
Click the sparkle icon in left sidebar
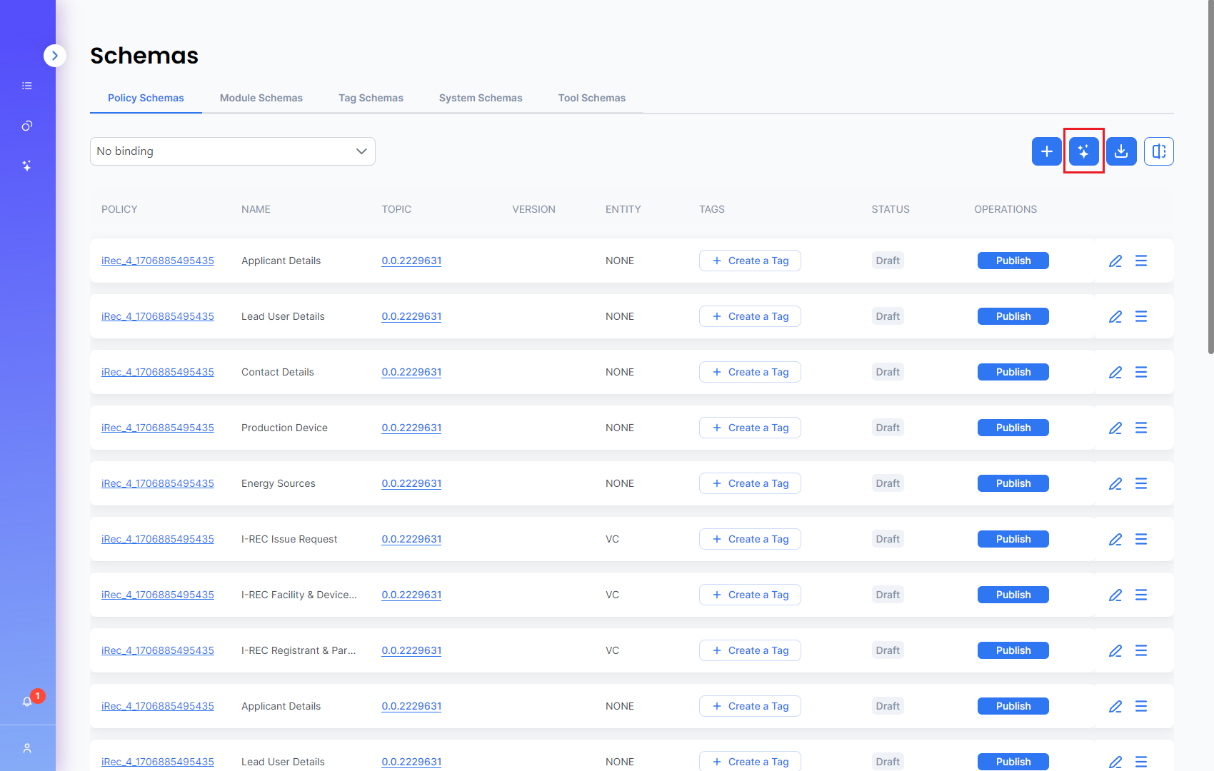[28, 166]
